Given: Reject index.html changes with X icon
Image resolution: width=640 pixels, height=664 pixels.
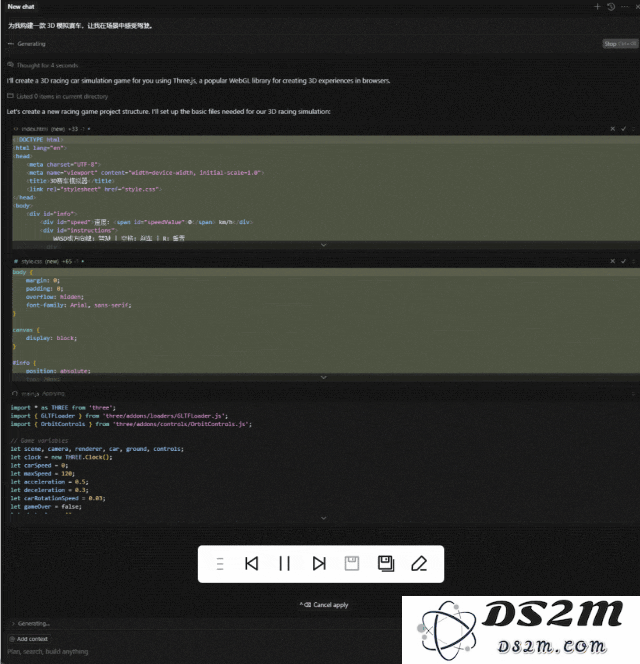Looking at the screenshot, I should [x=612, y=129].
